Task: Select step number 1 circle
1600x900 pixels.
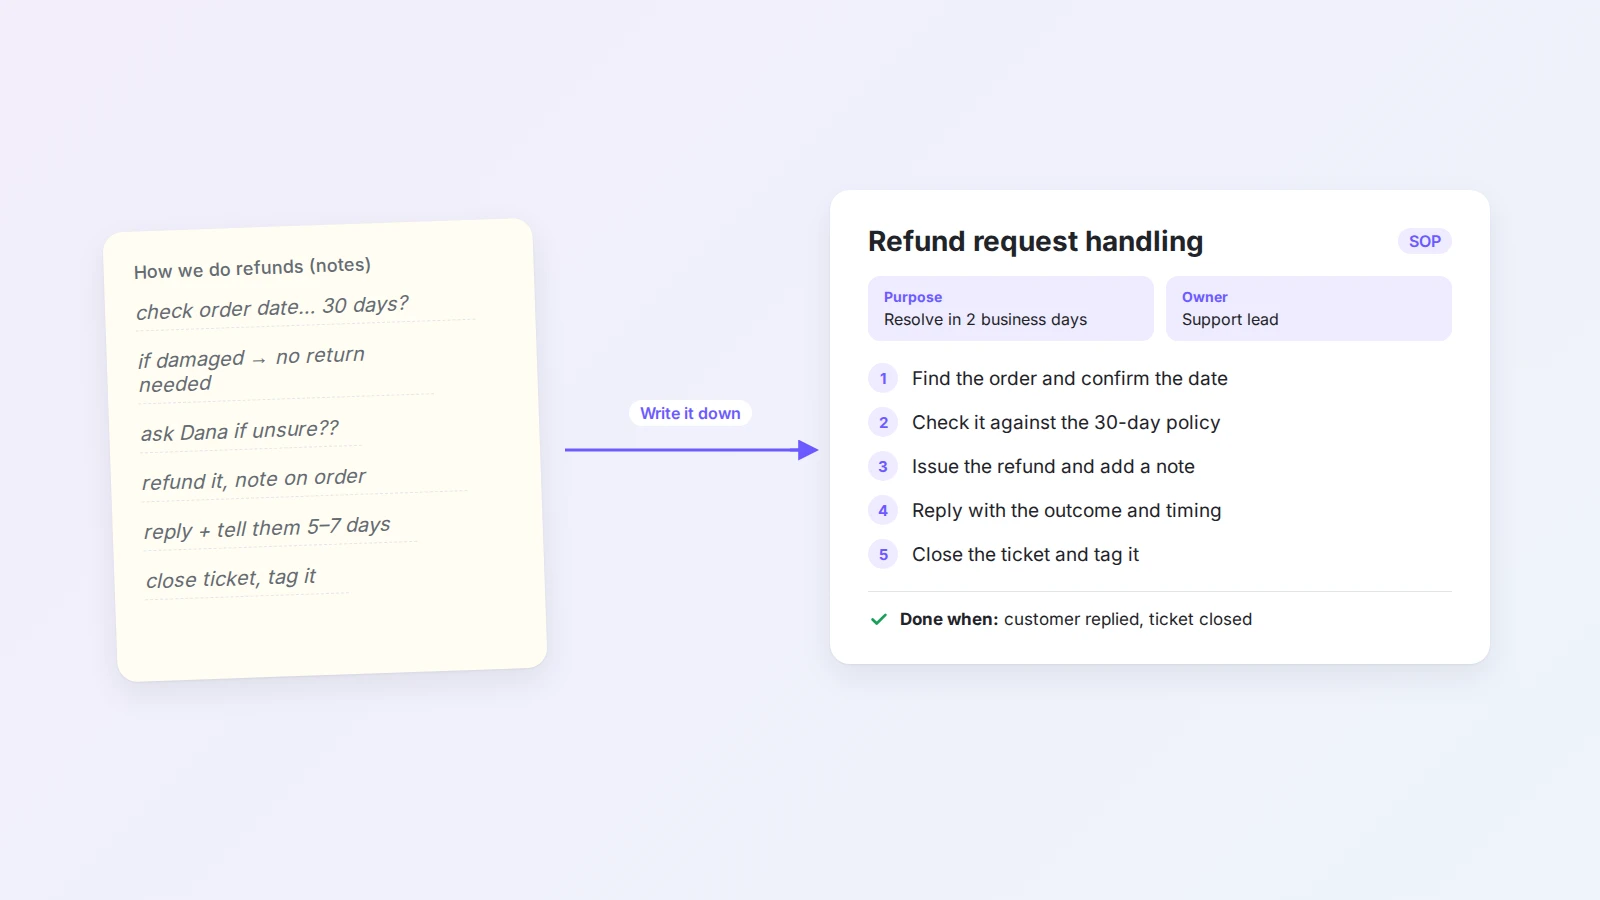Action: (x=883, y=378)
